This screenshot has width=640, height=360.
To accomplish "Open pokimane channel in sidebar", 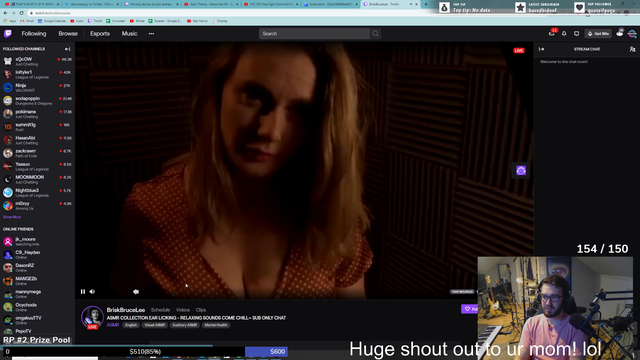I will click(x=37, y=113).
